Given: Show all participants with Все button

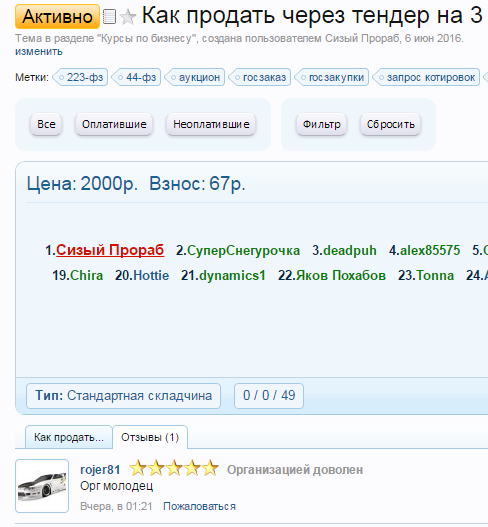Looking at the screenshot, I should 46,124.
